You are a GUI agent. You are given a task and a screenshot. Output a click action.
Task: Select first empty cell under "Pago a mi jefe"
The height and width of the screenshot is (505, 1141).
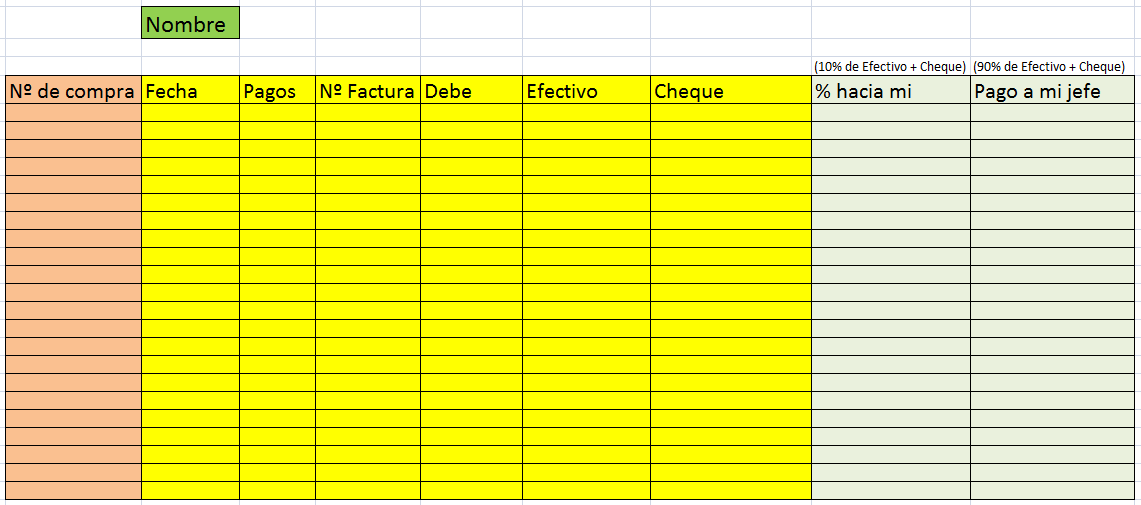1052,113
